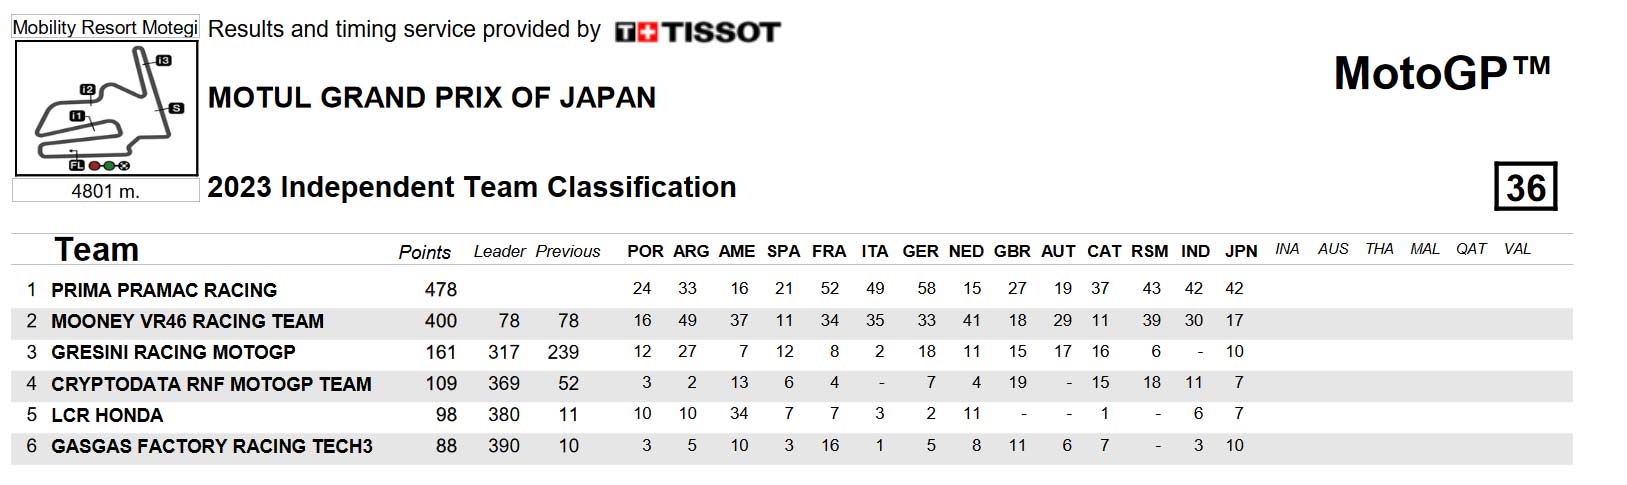Select the Points column header
The height and width of the screenshot is (485, 1627).
pyautogui.click(x=425, y=252)
